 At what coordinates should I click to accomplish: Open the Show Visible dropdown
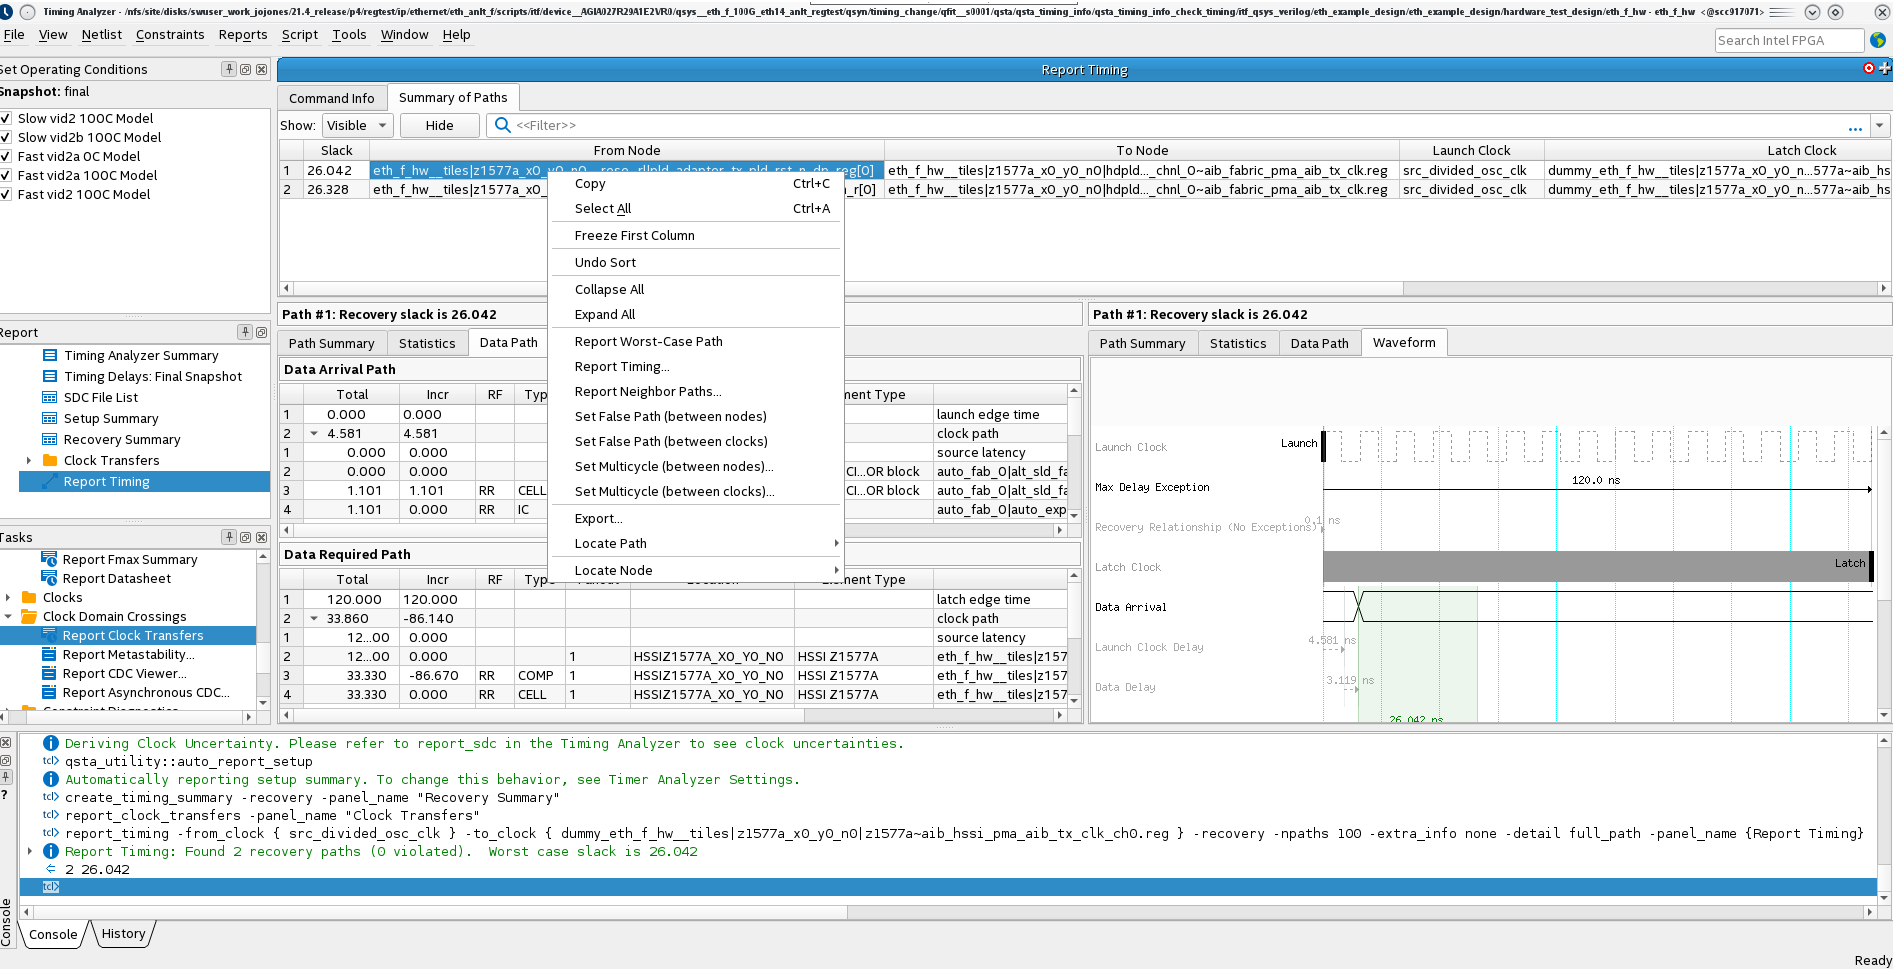tap(356, 125)
